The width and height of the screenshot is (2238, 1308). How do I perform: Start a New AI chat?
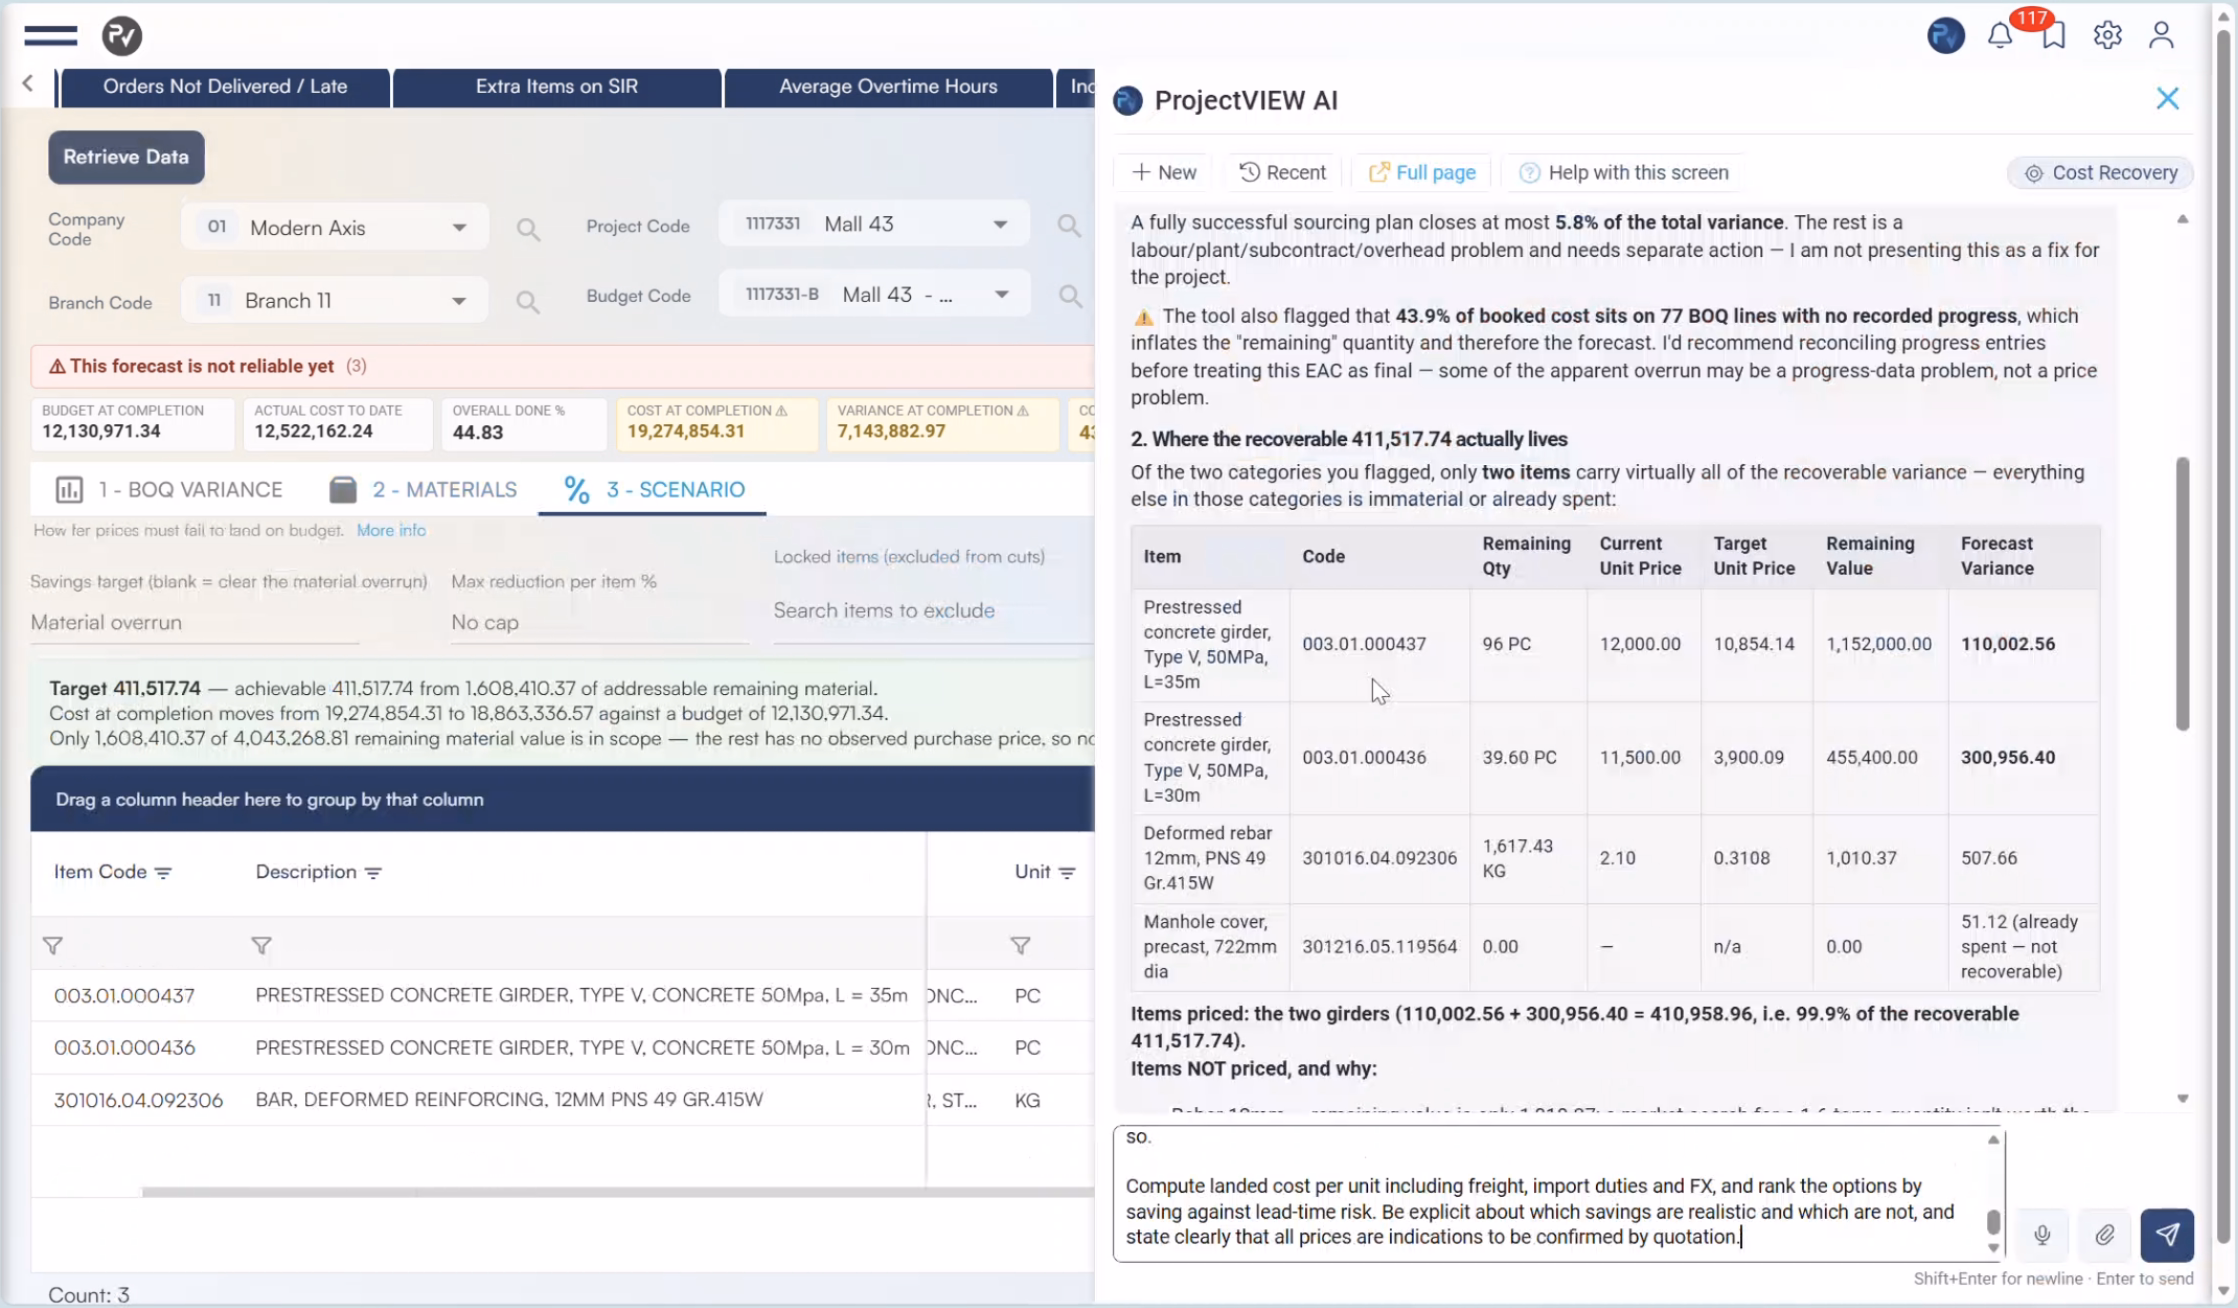1164,172
